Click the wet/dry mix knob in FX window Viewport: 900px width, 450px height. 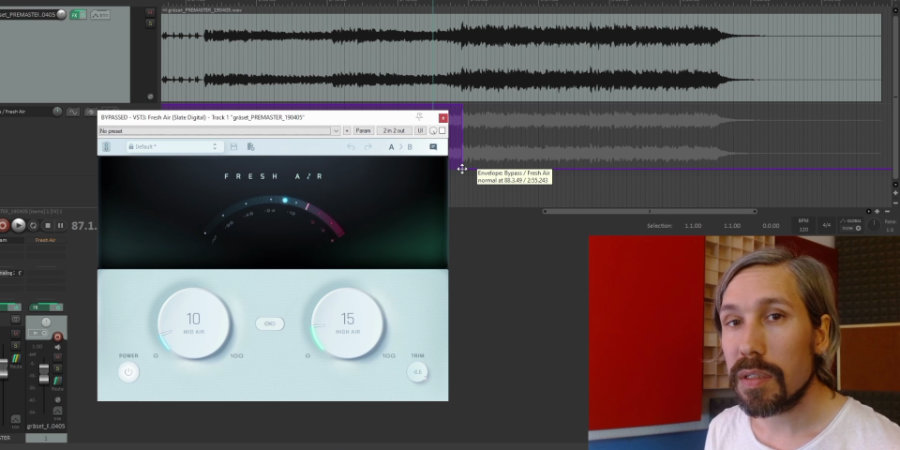pyautogui.click(x=433, y=131)
